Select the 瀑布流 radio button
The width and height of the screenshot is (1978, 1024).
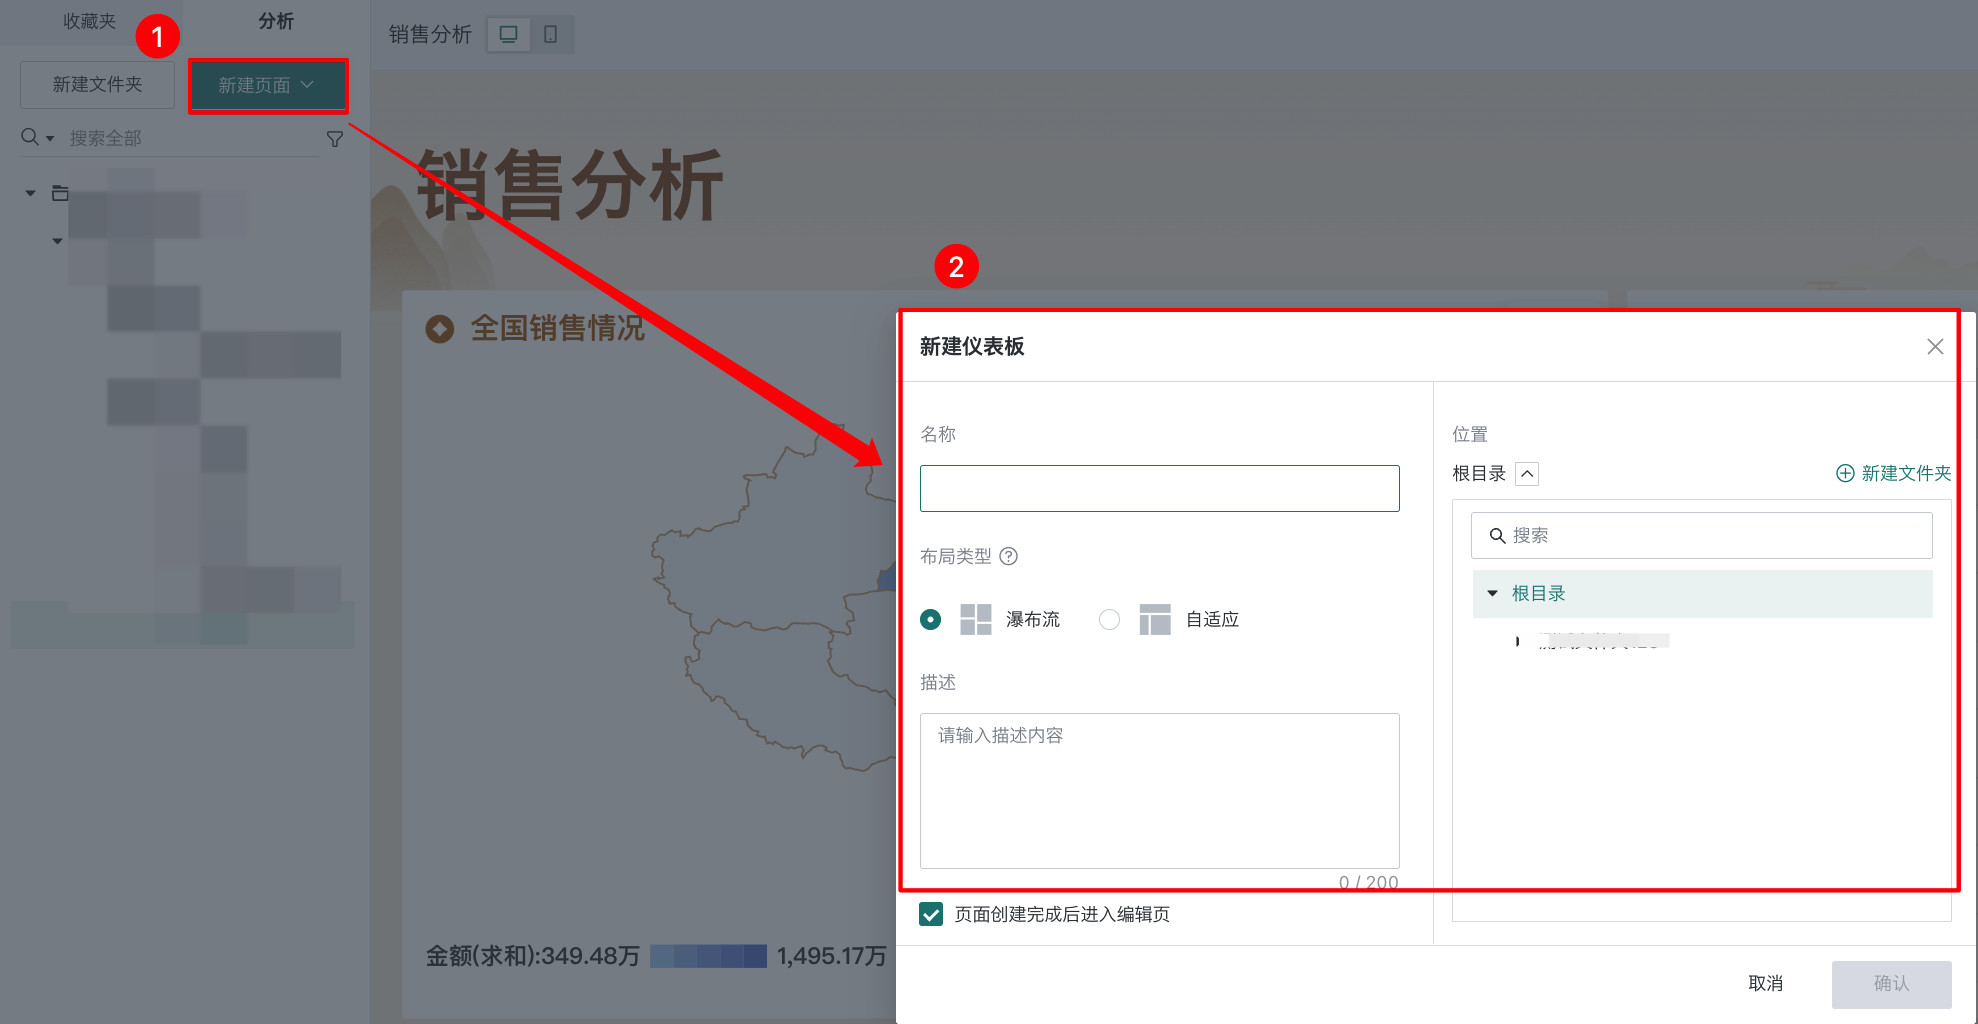(930, 619)
